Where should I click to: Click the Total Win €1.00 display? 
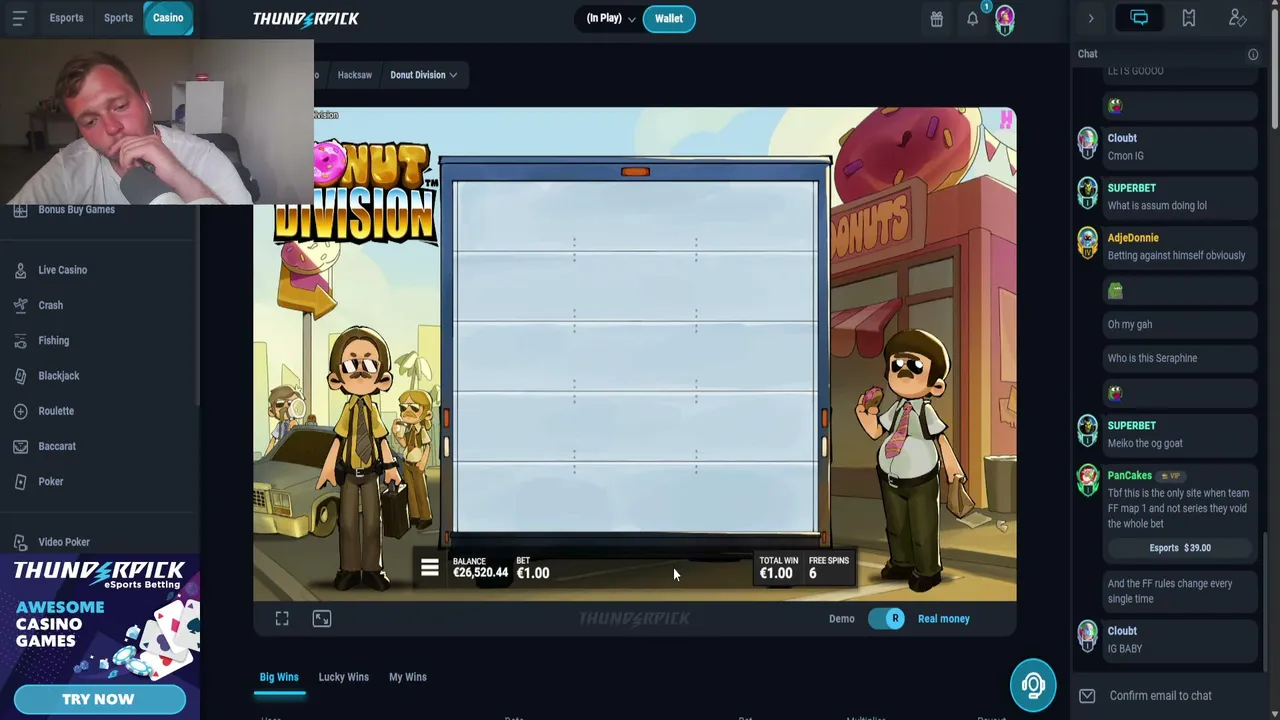click(x=778, y=568)
